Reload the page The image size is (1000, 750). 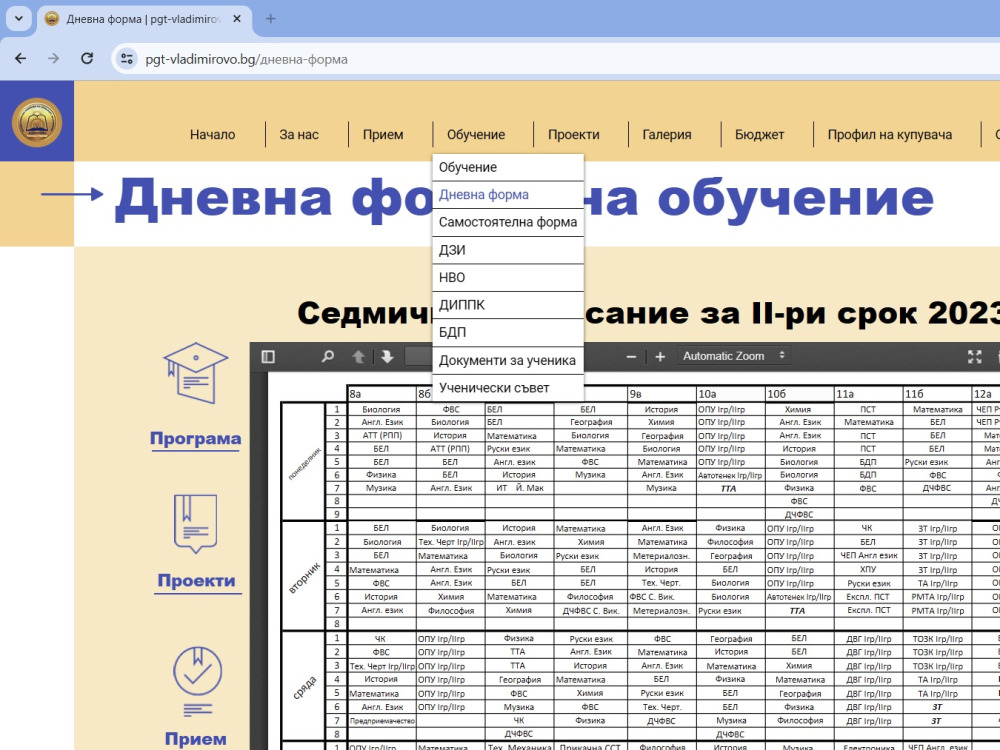[x=87, y=59]
